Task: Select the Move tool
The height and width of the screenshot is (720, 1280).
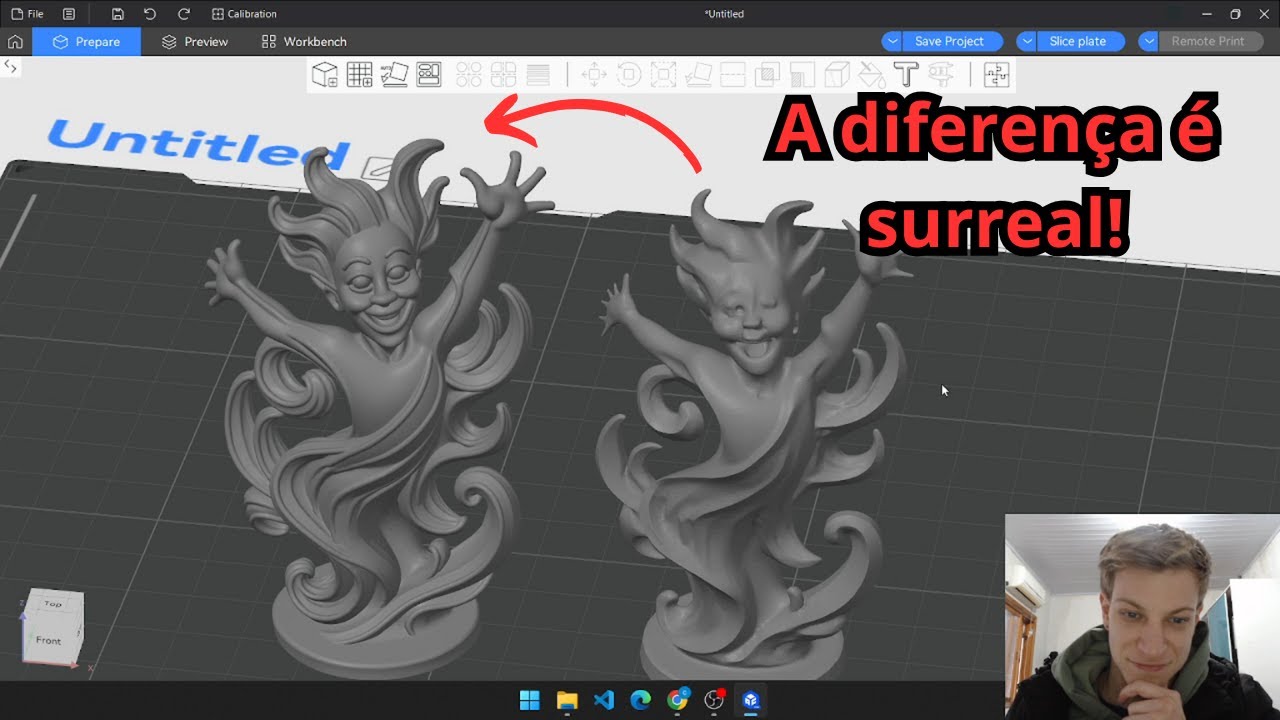Action: point(594,75)
